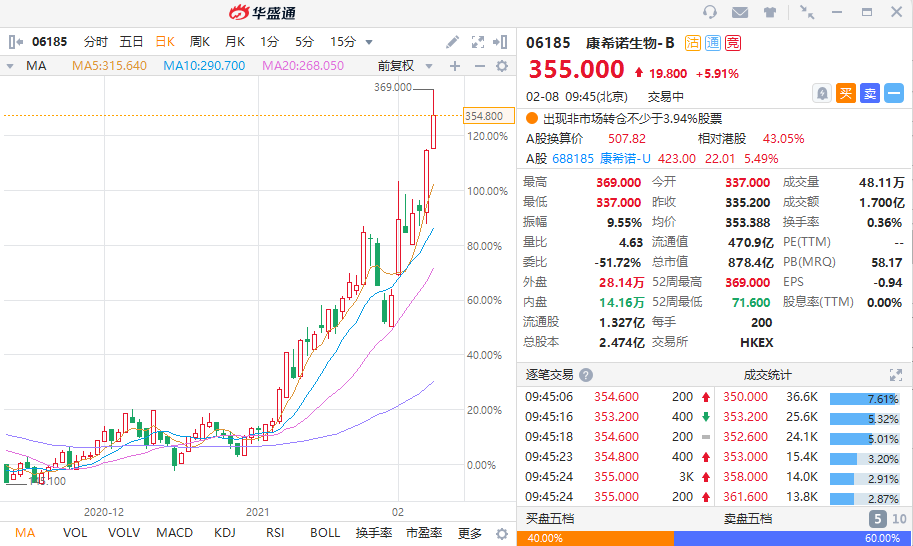Click stock code 06185 in toolbar

[49, 42]
